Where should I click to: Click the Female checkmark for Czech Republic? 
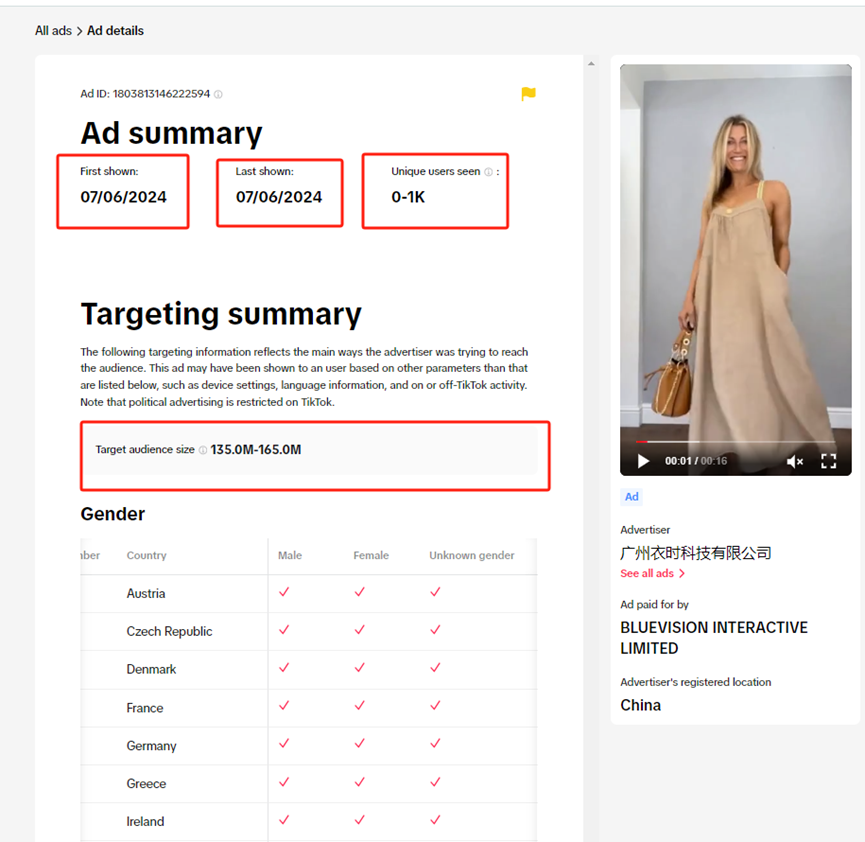point(360,630)
